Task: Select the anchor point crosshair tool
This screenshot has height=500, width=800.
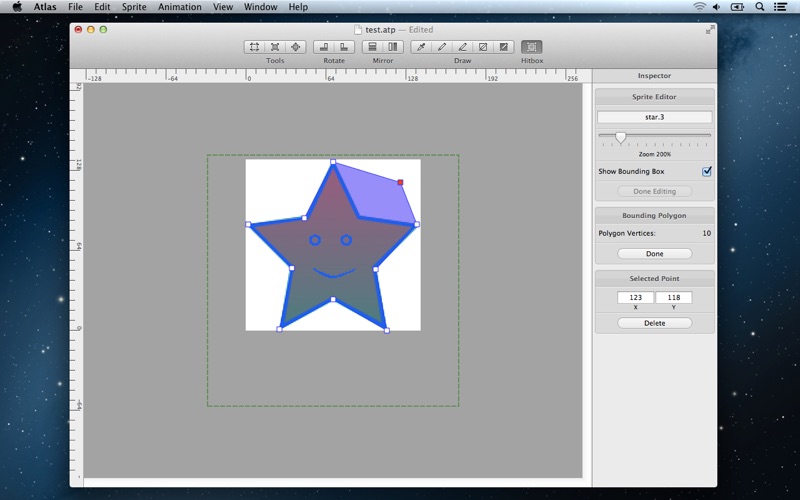Action: pos(295,47)
